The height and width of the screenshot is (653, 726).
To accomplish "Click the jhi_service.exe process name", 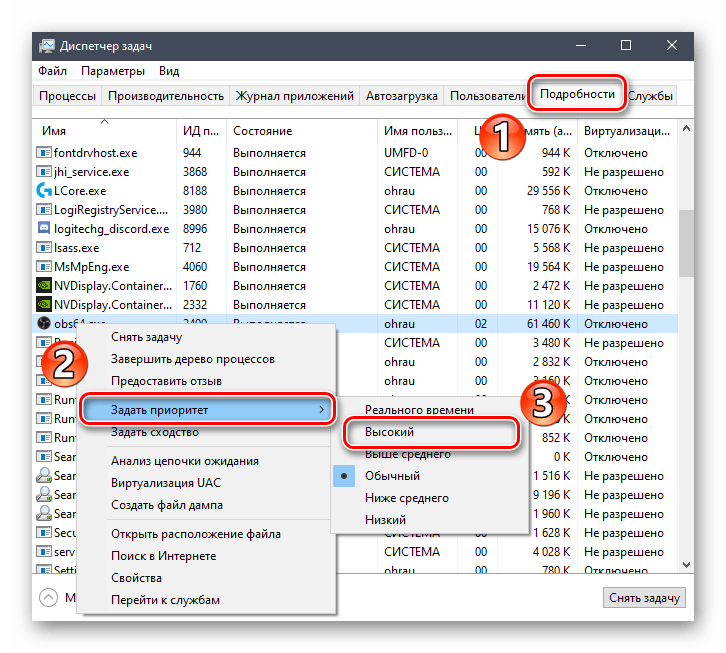I will [x=91, y=172].
